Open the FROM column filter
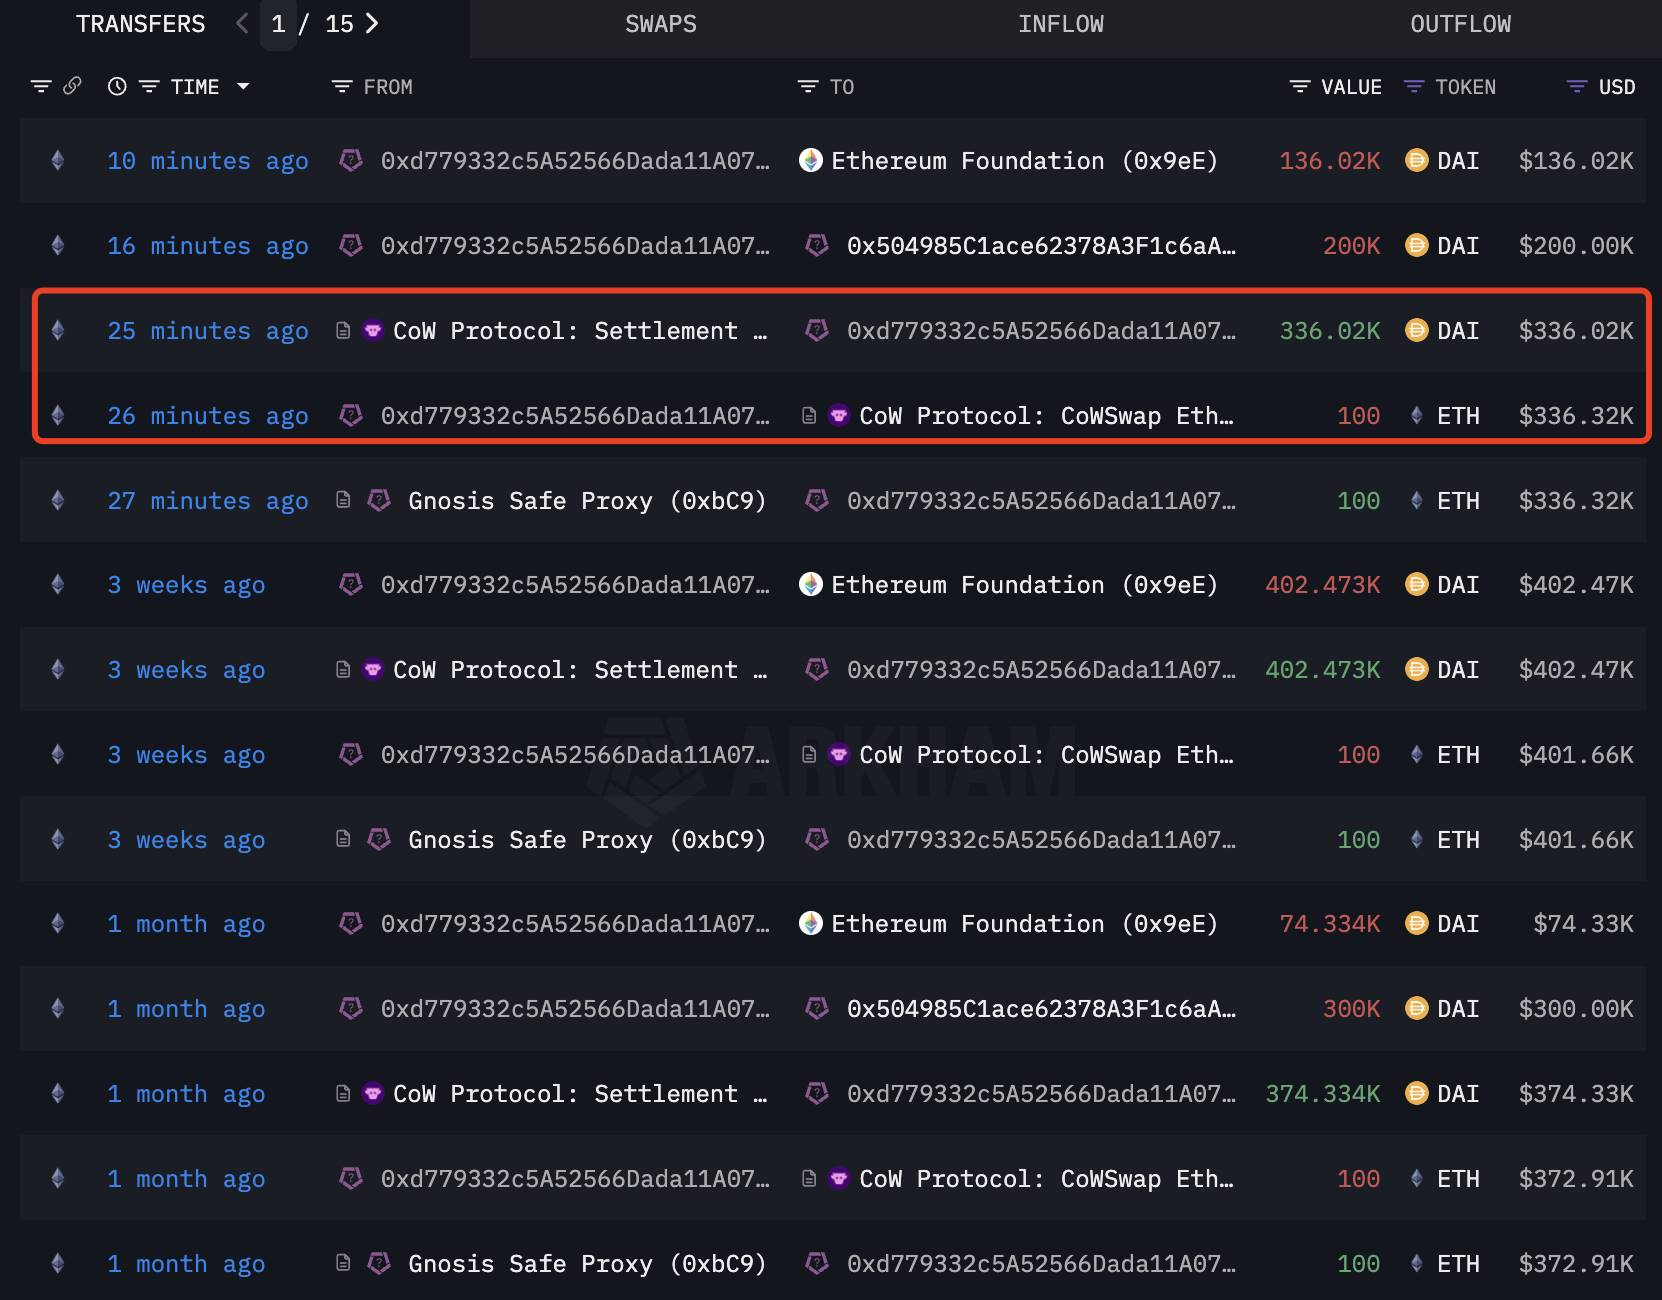This screenshot has height=1300, width=1662. pyautogui.click(x=342, y=87)
